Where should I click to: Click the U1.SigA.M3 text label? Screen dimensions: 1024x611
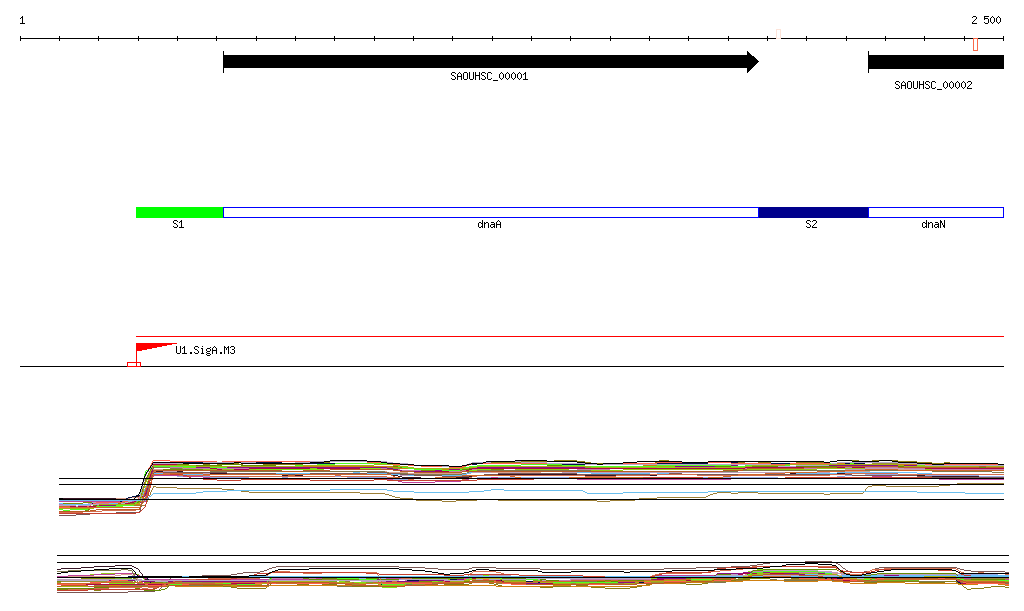pyautogui.click(x=205, y=351)
